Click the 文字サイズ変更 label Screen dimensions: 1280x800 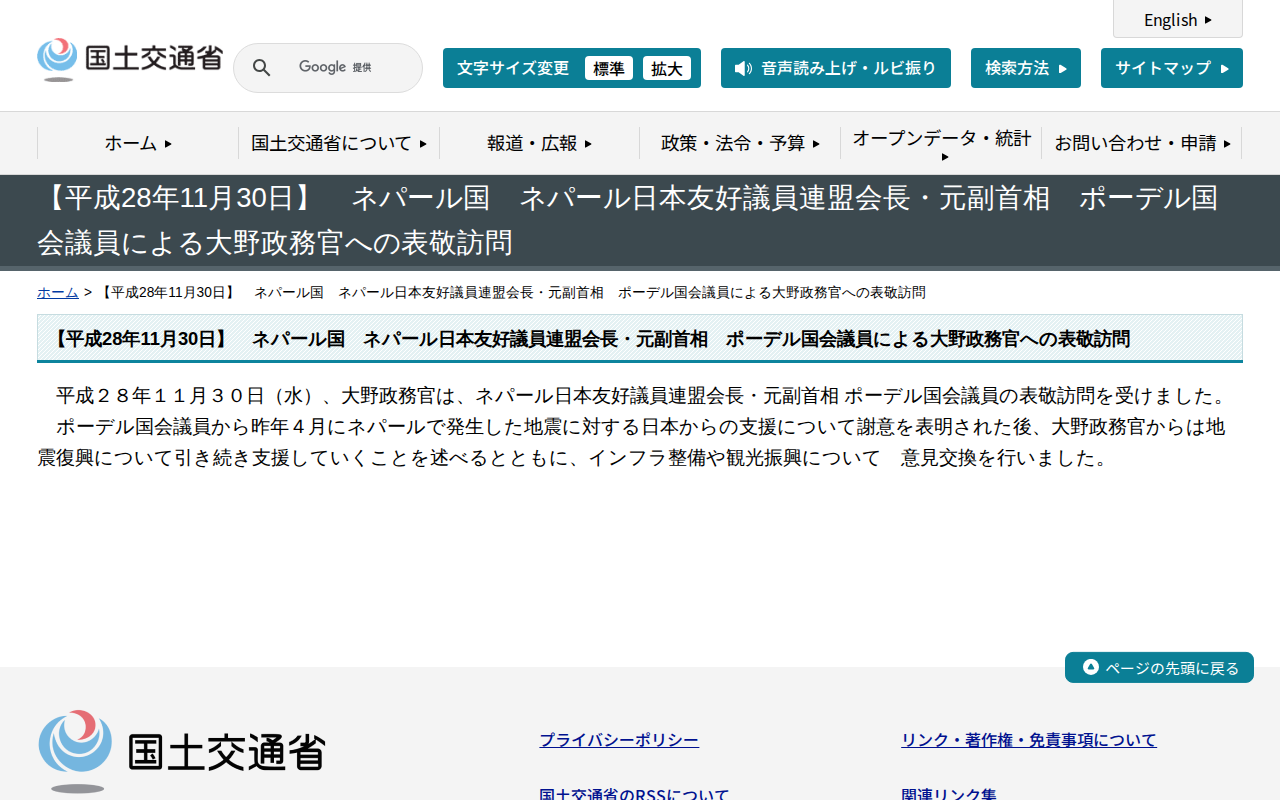click(513, 68)
